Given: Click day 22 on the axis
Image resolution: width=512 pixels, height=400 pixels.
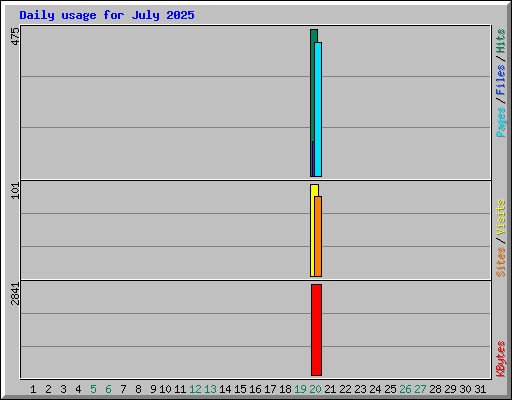Looking at the screenshot, I should (345, 389).
